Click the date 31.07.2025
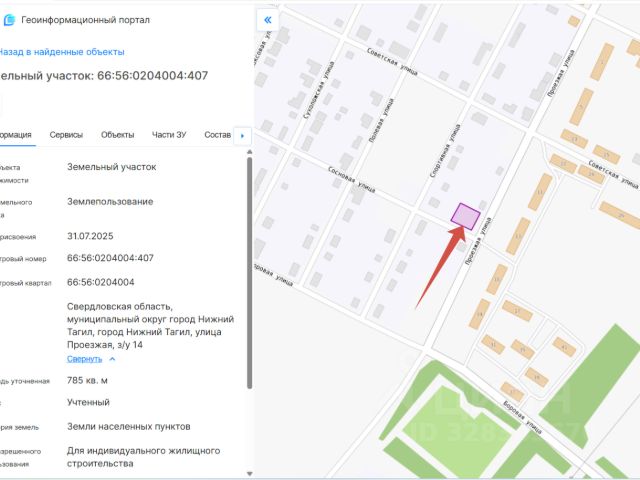 pos(90,236)
